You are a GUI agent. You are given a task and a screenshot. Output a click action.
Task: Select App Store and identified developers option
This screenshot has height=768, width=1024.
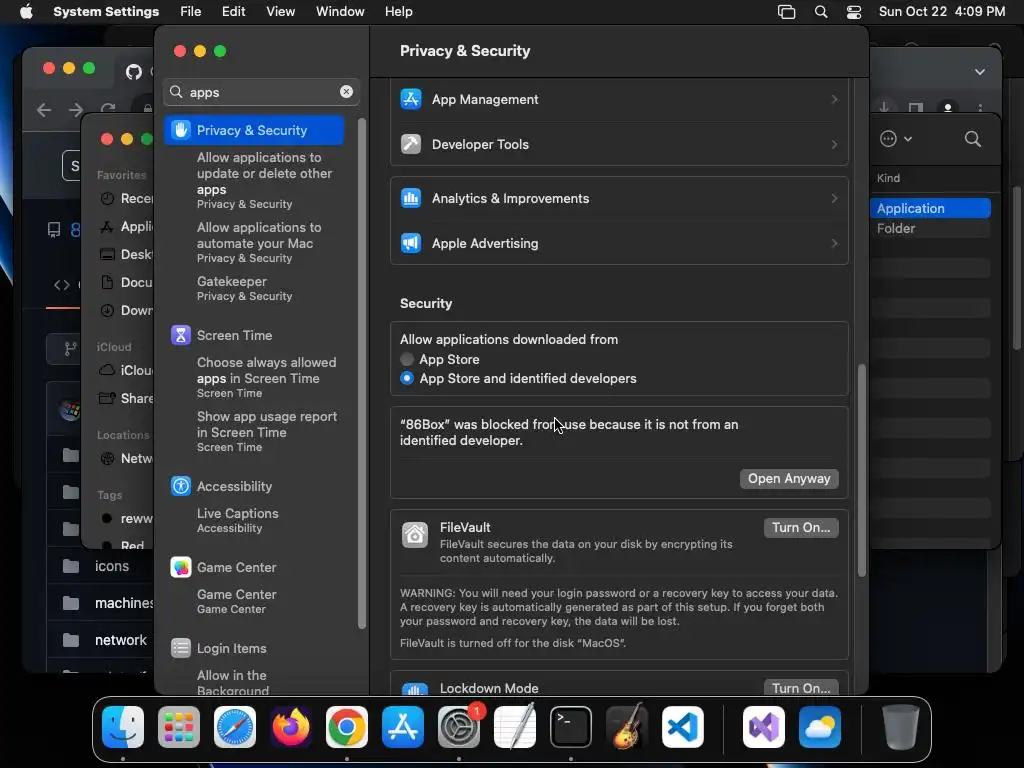coord(407,378)
